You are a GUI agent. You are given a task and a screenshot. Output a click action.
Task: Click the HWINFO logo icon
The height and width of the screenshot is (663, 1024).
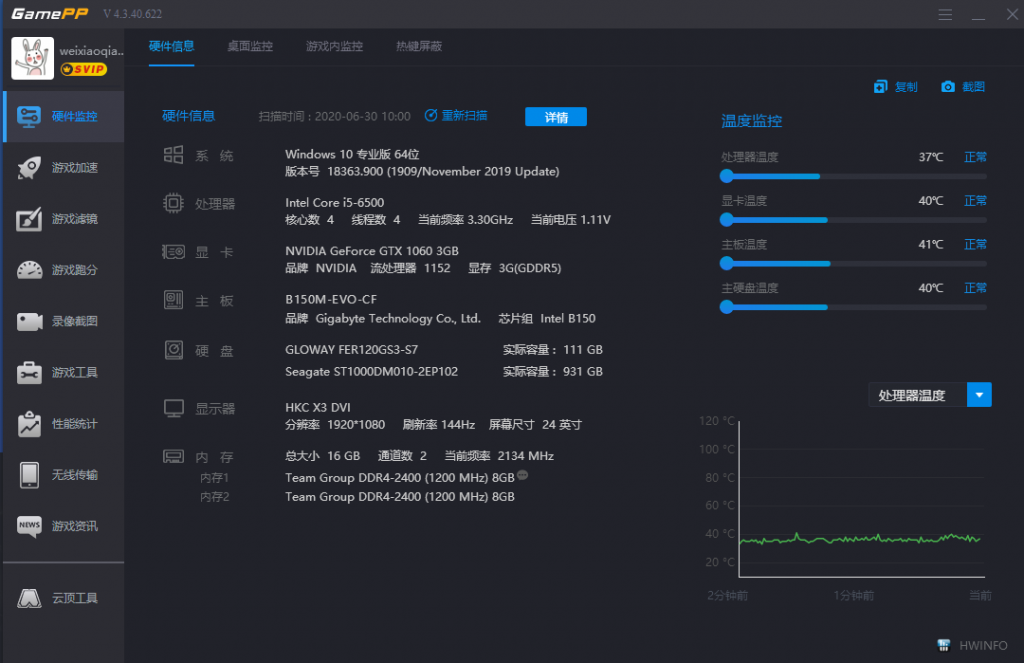(943, 645)
